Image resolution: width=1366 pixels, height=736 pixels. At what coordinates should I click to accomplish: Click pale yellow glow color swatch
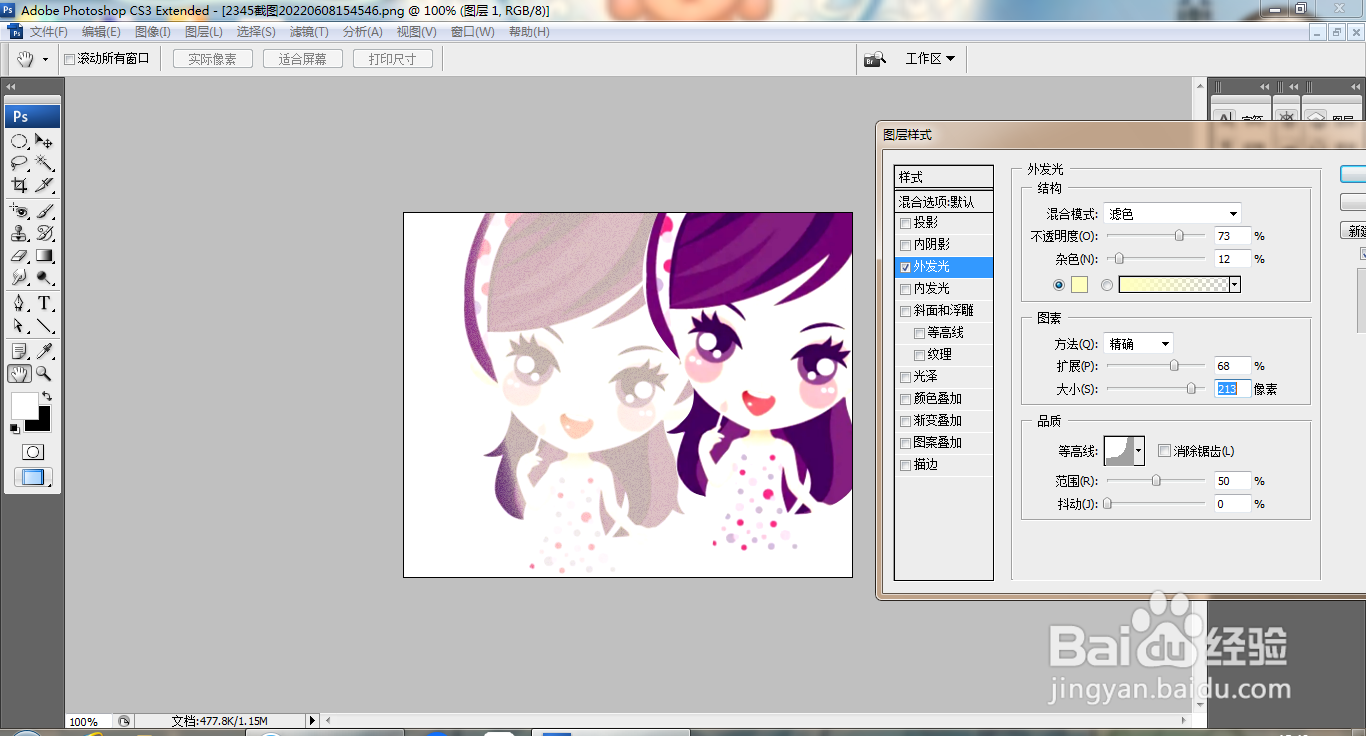[1079, 285]
